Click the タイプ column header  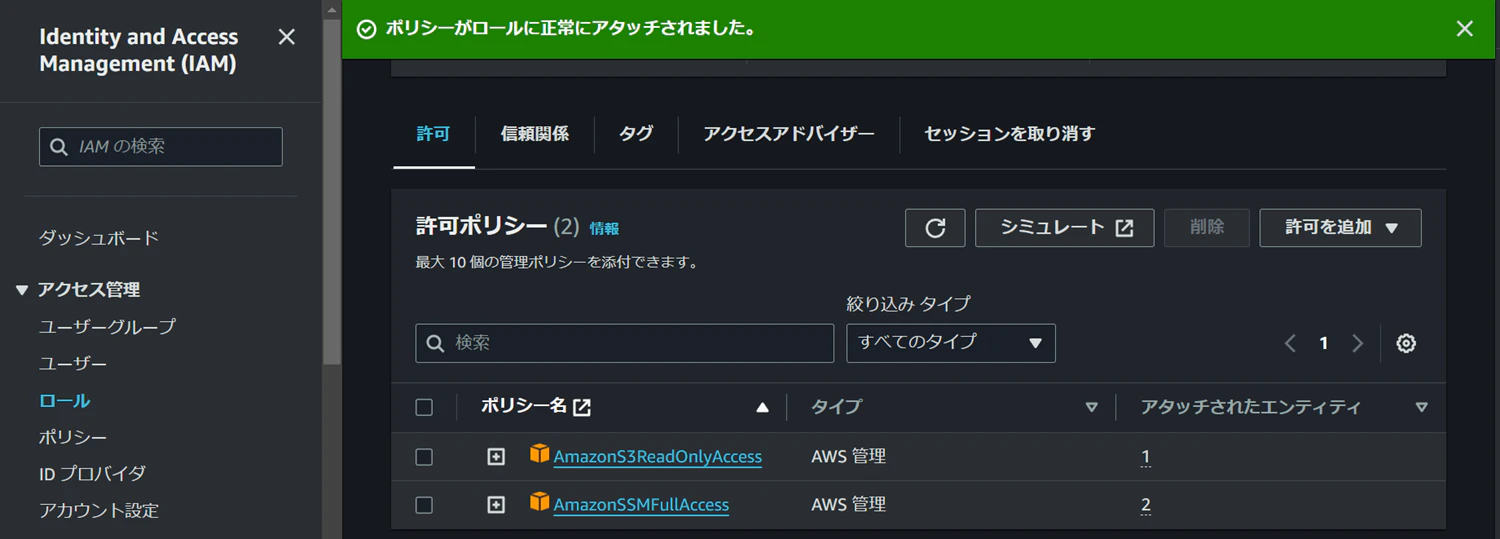tap(836, 407)
